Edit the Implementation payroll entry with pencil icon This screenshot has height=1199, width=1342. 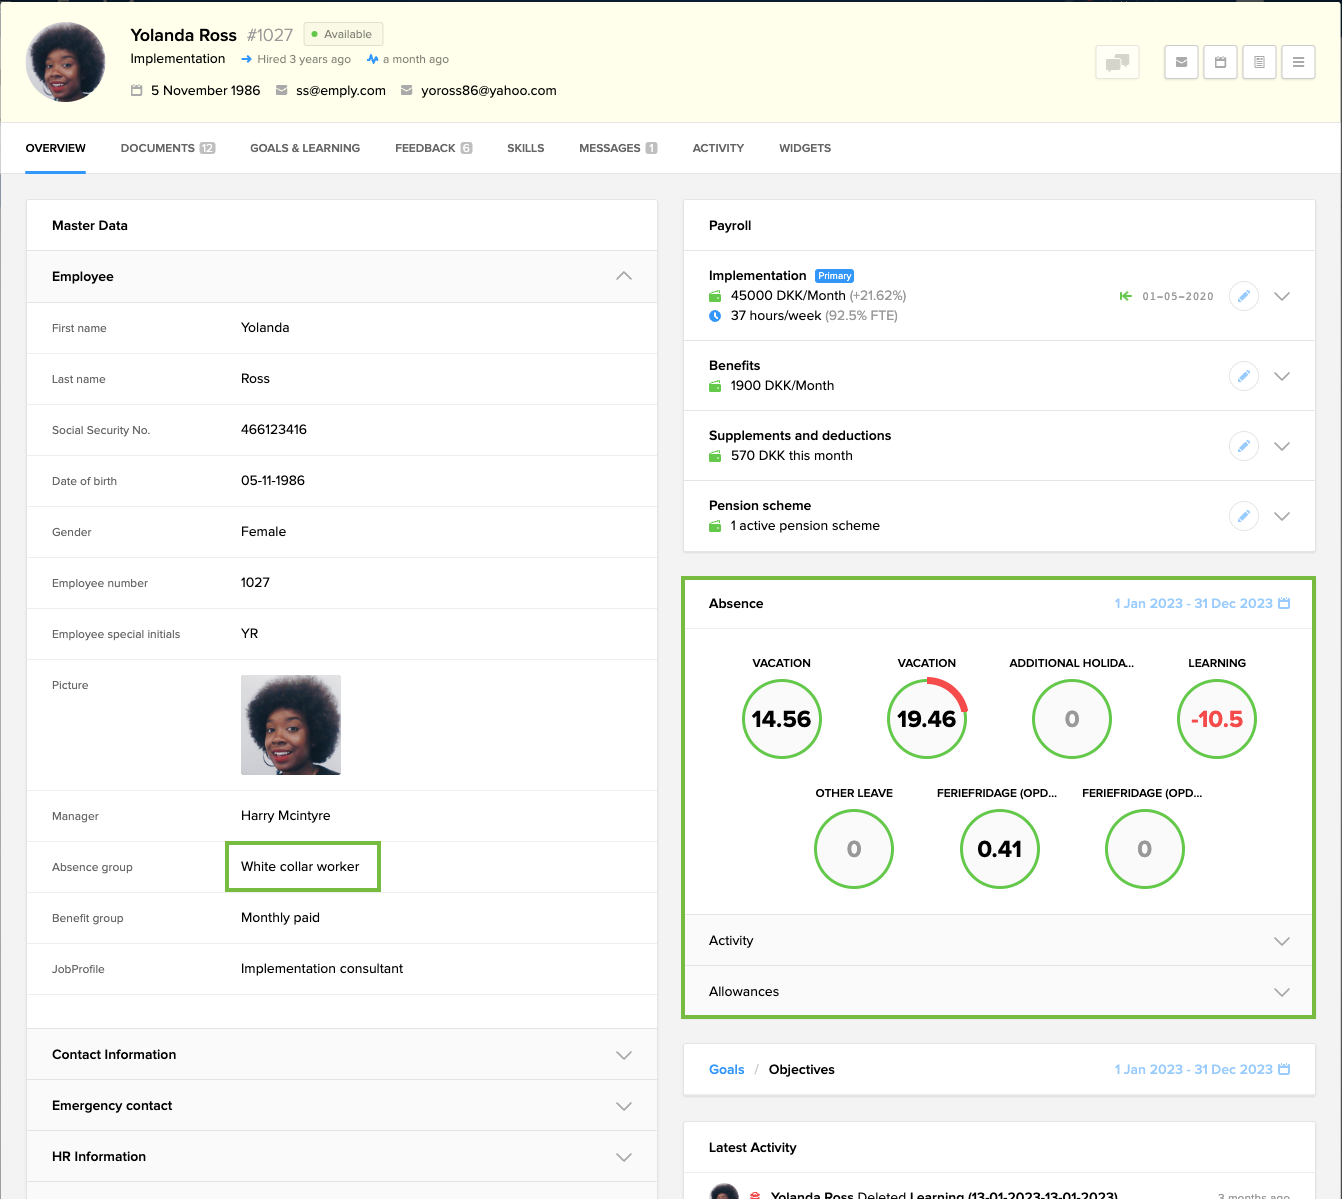1243,296
